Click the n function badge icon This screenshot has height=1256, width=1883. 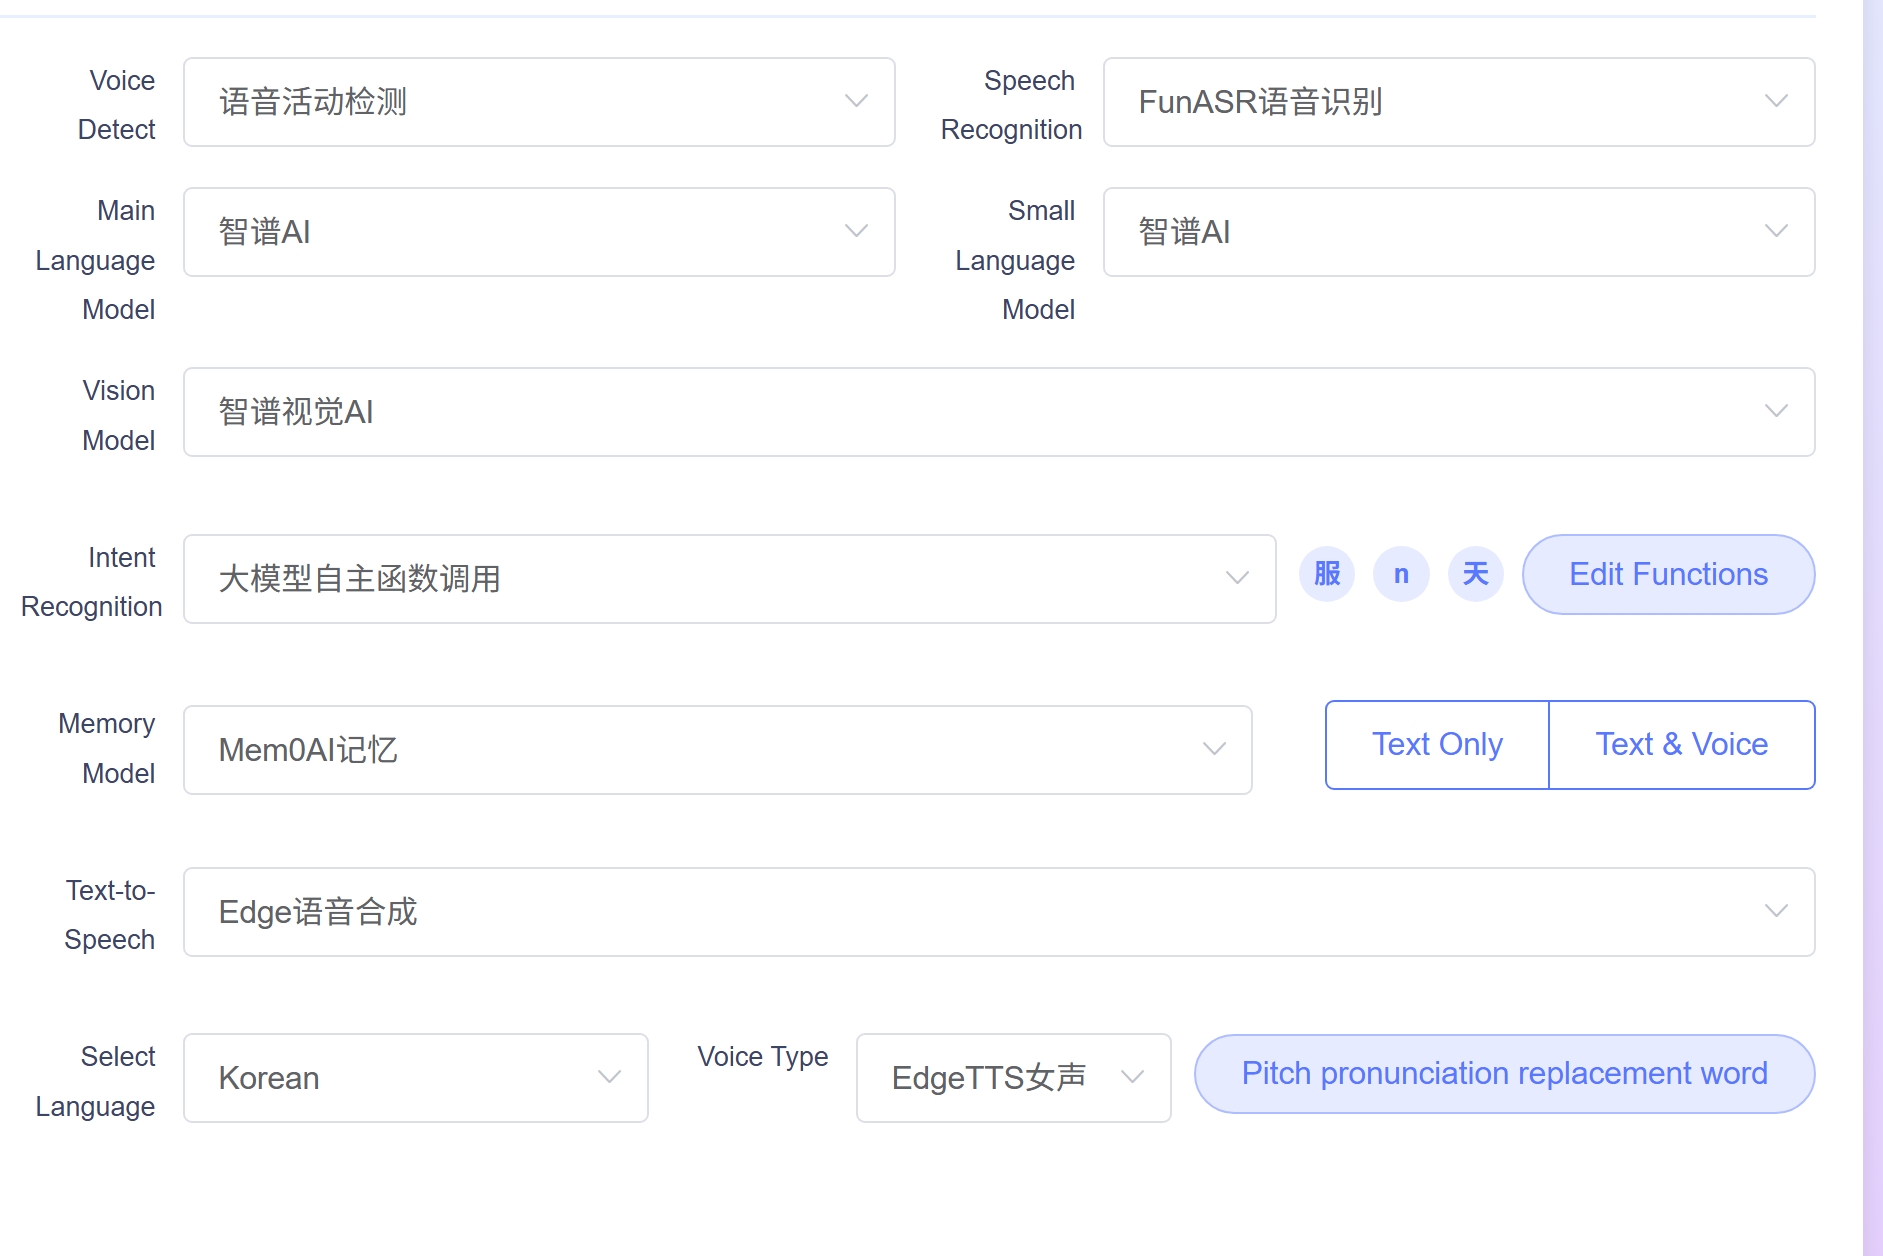click(1401, 574)
